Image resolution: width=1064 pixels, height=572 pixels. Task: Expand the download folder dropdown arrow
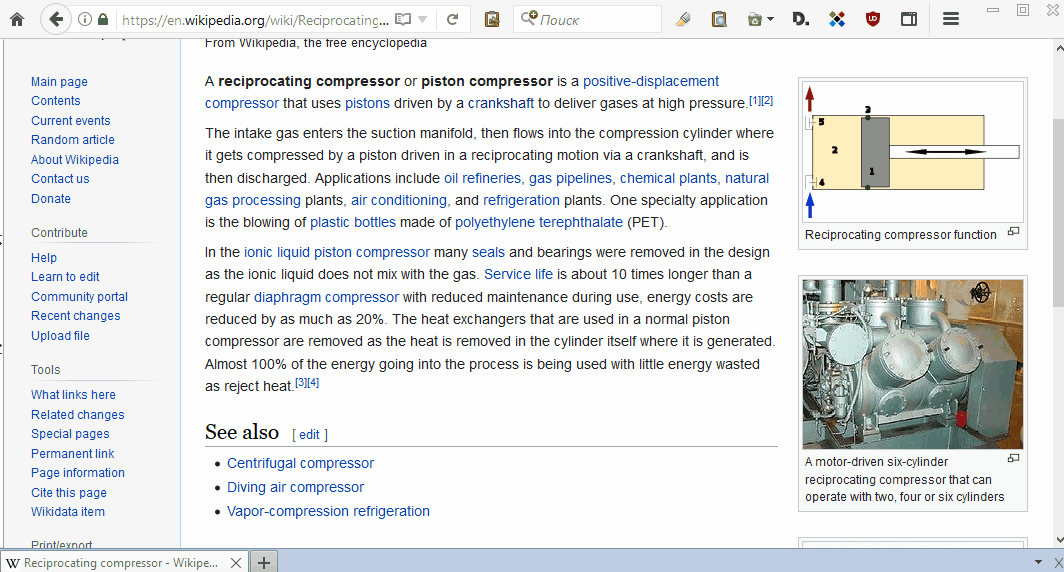pos(770,20)
